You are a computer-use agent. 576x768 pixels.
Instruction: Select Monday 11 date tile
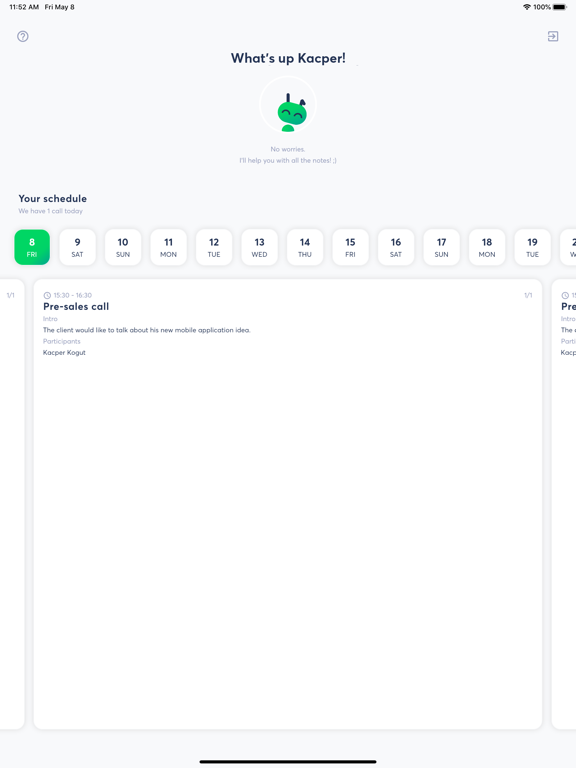[x=168, y=247]
